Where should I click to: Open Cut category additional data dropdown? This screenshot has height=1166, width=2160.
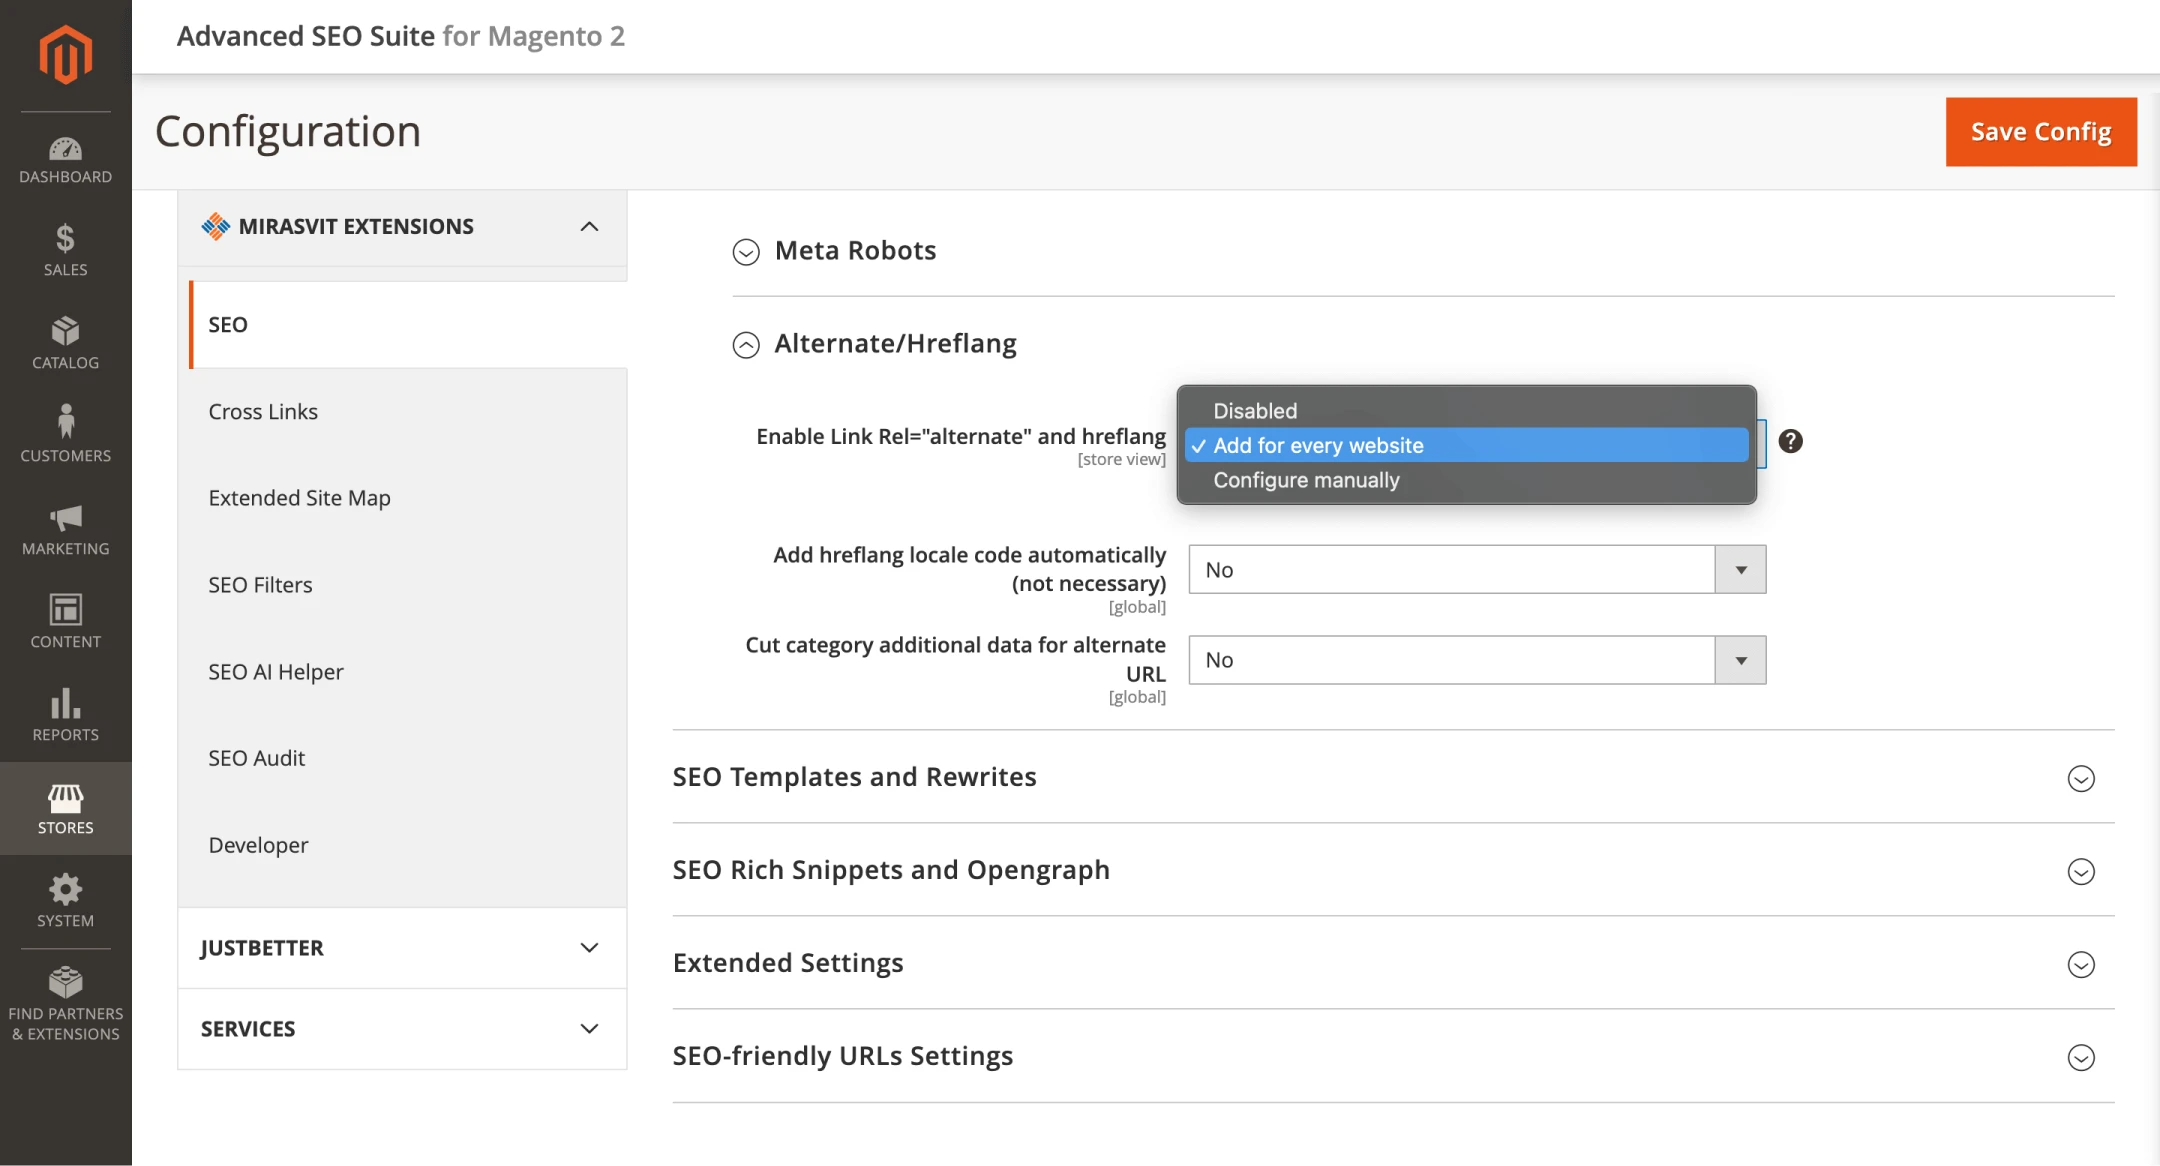(x=1476, y=660)
